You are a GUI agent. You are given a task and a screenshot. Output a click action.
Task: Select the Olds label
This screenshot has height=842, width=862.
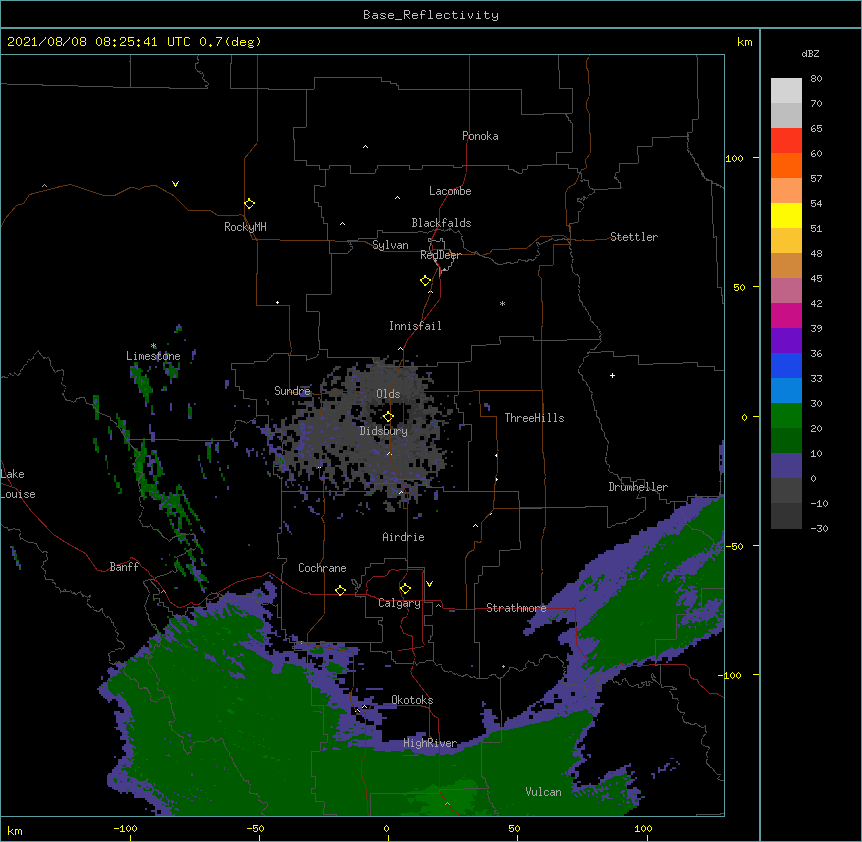pos(388,394)
